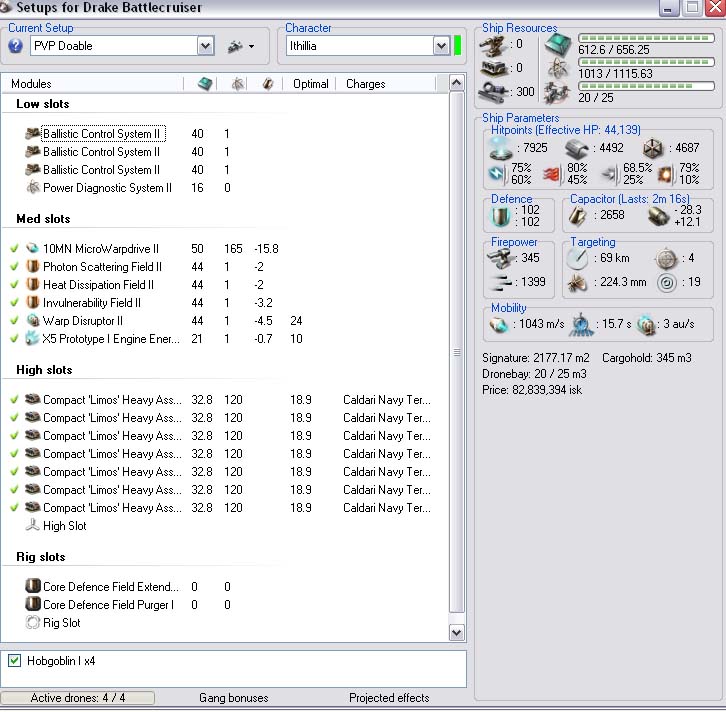The image size is (726, 712).
Task: Click the Defence shield recharge icon
Action: coord(501,216)
